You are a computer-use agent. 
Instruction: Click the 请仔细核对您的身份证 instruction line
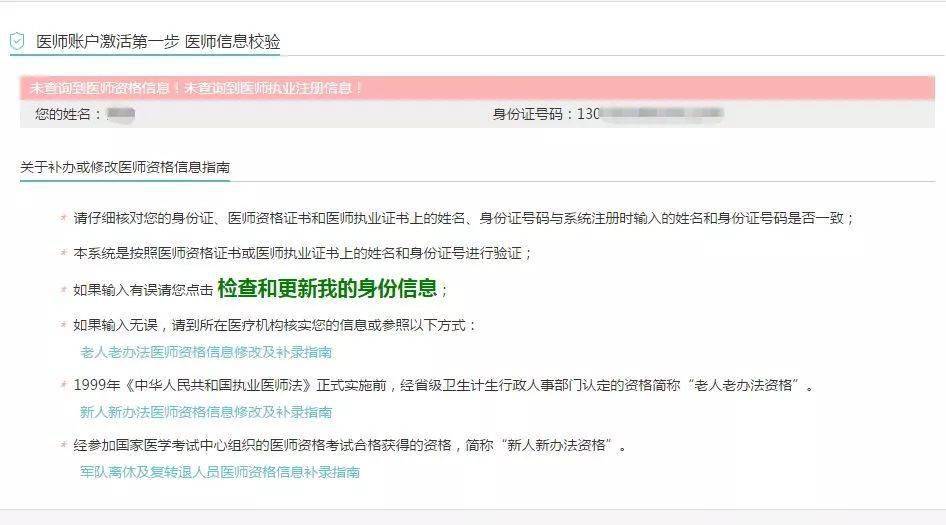coord(463,218)
